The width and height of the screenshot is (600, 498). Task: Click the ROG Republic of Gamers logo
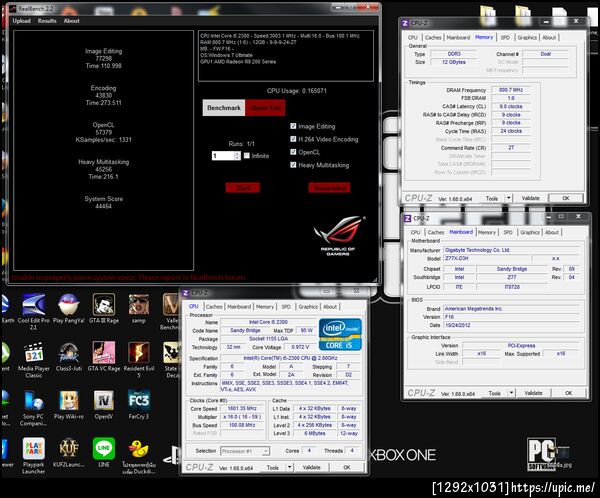[338, 235]
